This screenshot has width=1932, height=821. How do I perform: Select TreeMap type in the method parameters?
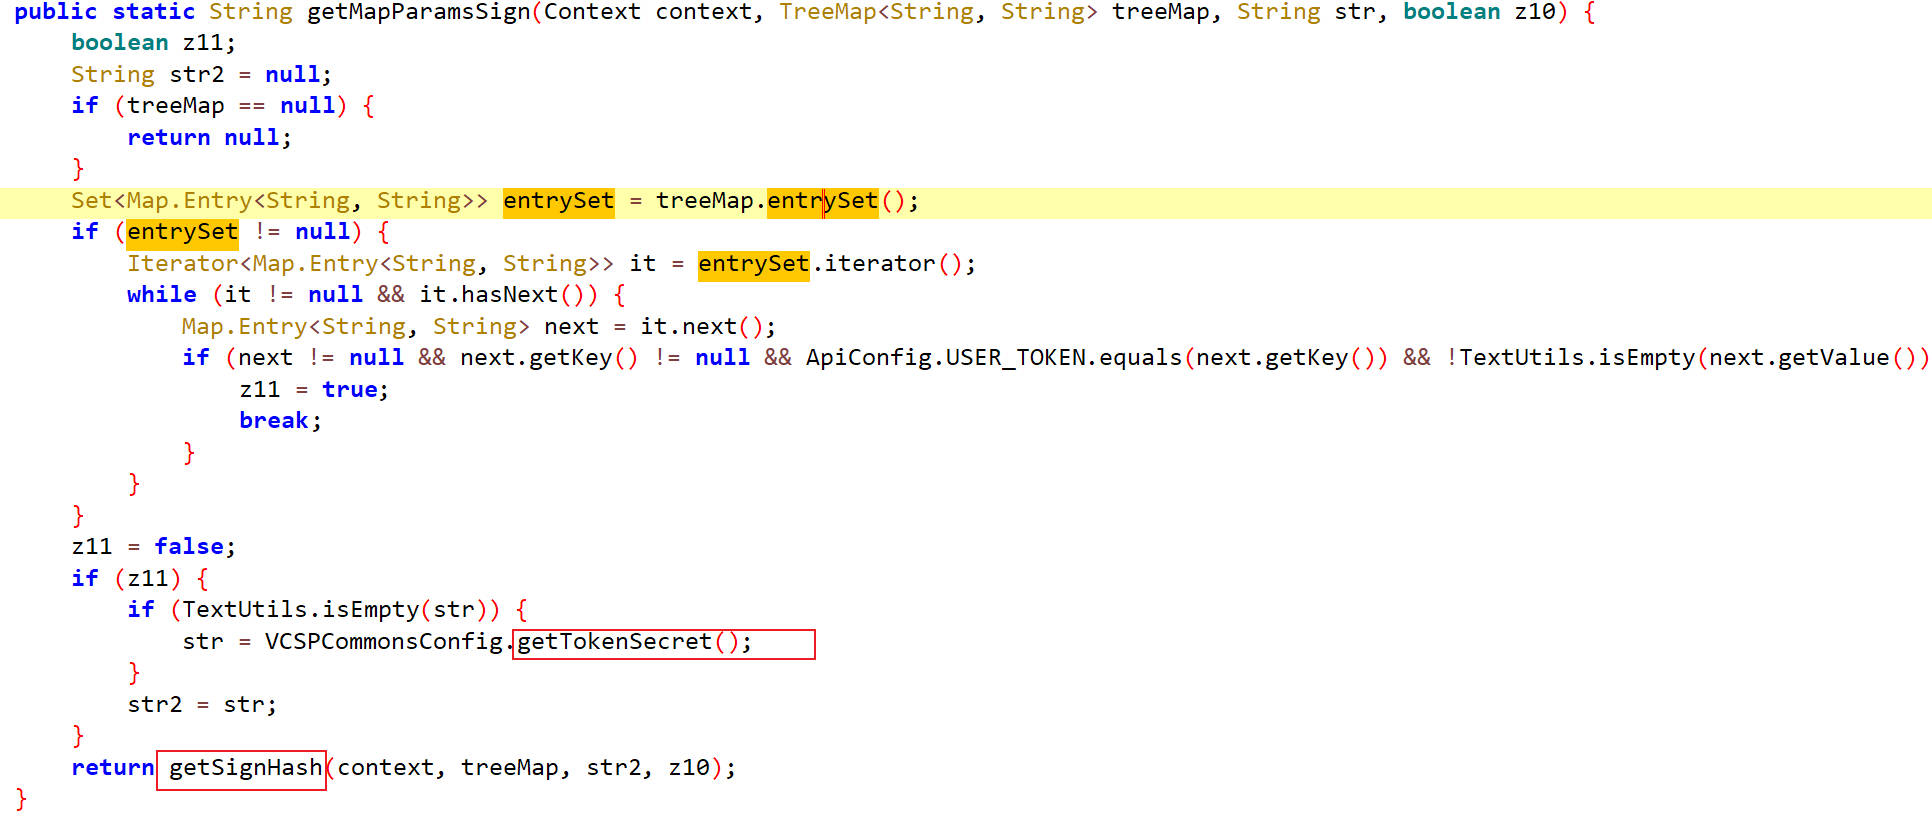pos(827,12)
